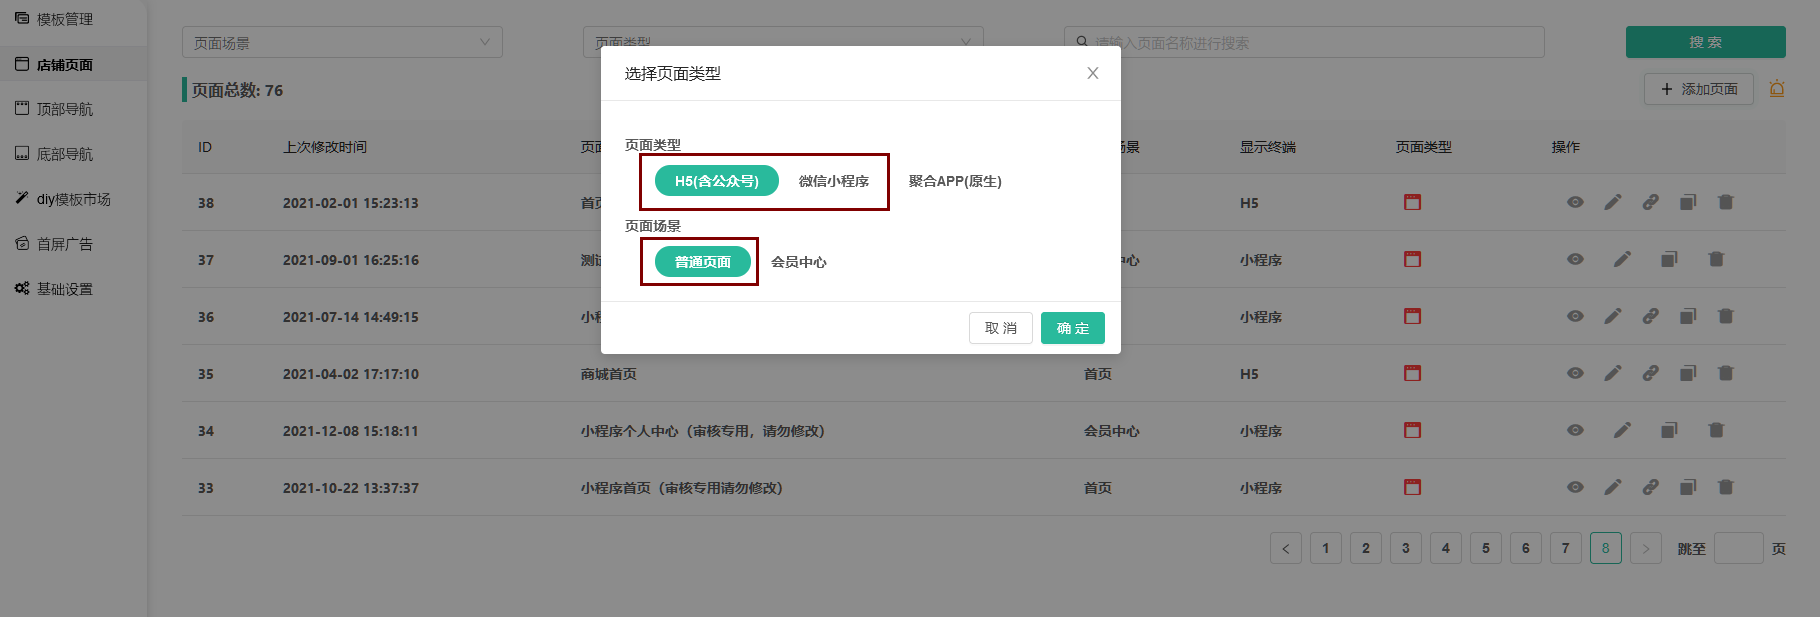Image resolution: width=1820 pixels, height=617 pixels.
Task: Go to previous page with left chevron
Action: pos(1285,548)
